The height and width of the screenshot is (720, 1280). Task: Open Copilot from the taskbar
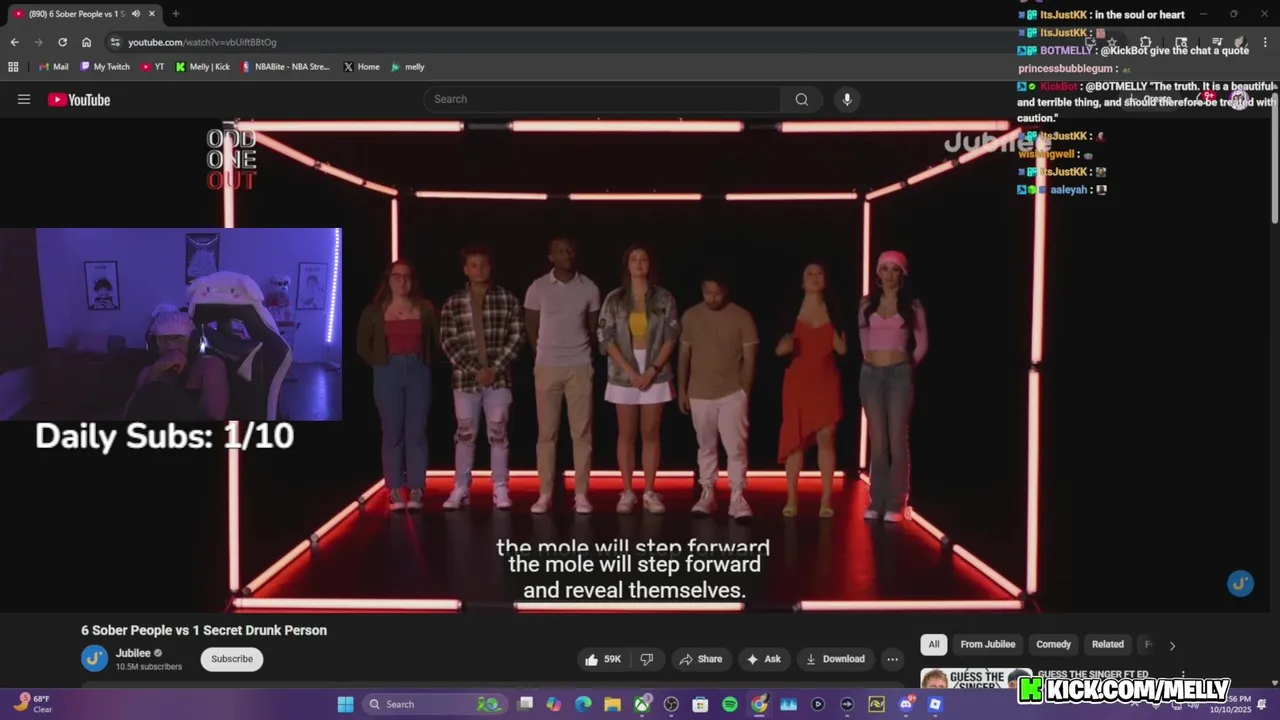[554, 704]
